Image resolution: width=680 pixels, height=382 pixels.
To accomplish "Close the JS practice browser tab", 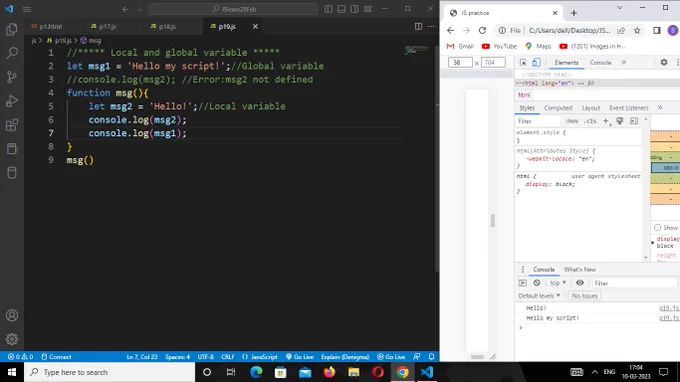I will tap(555, 13).
